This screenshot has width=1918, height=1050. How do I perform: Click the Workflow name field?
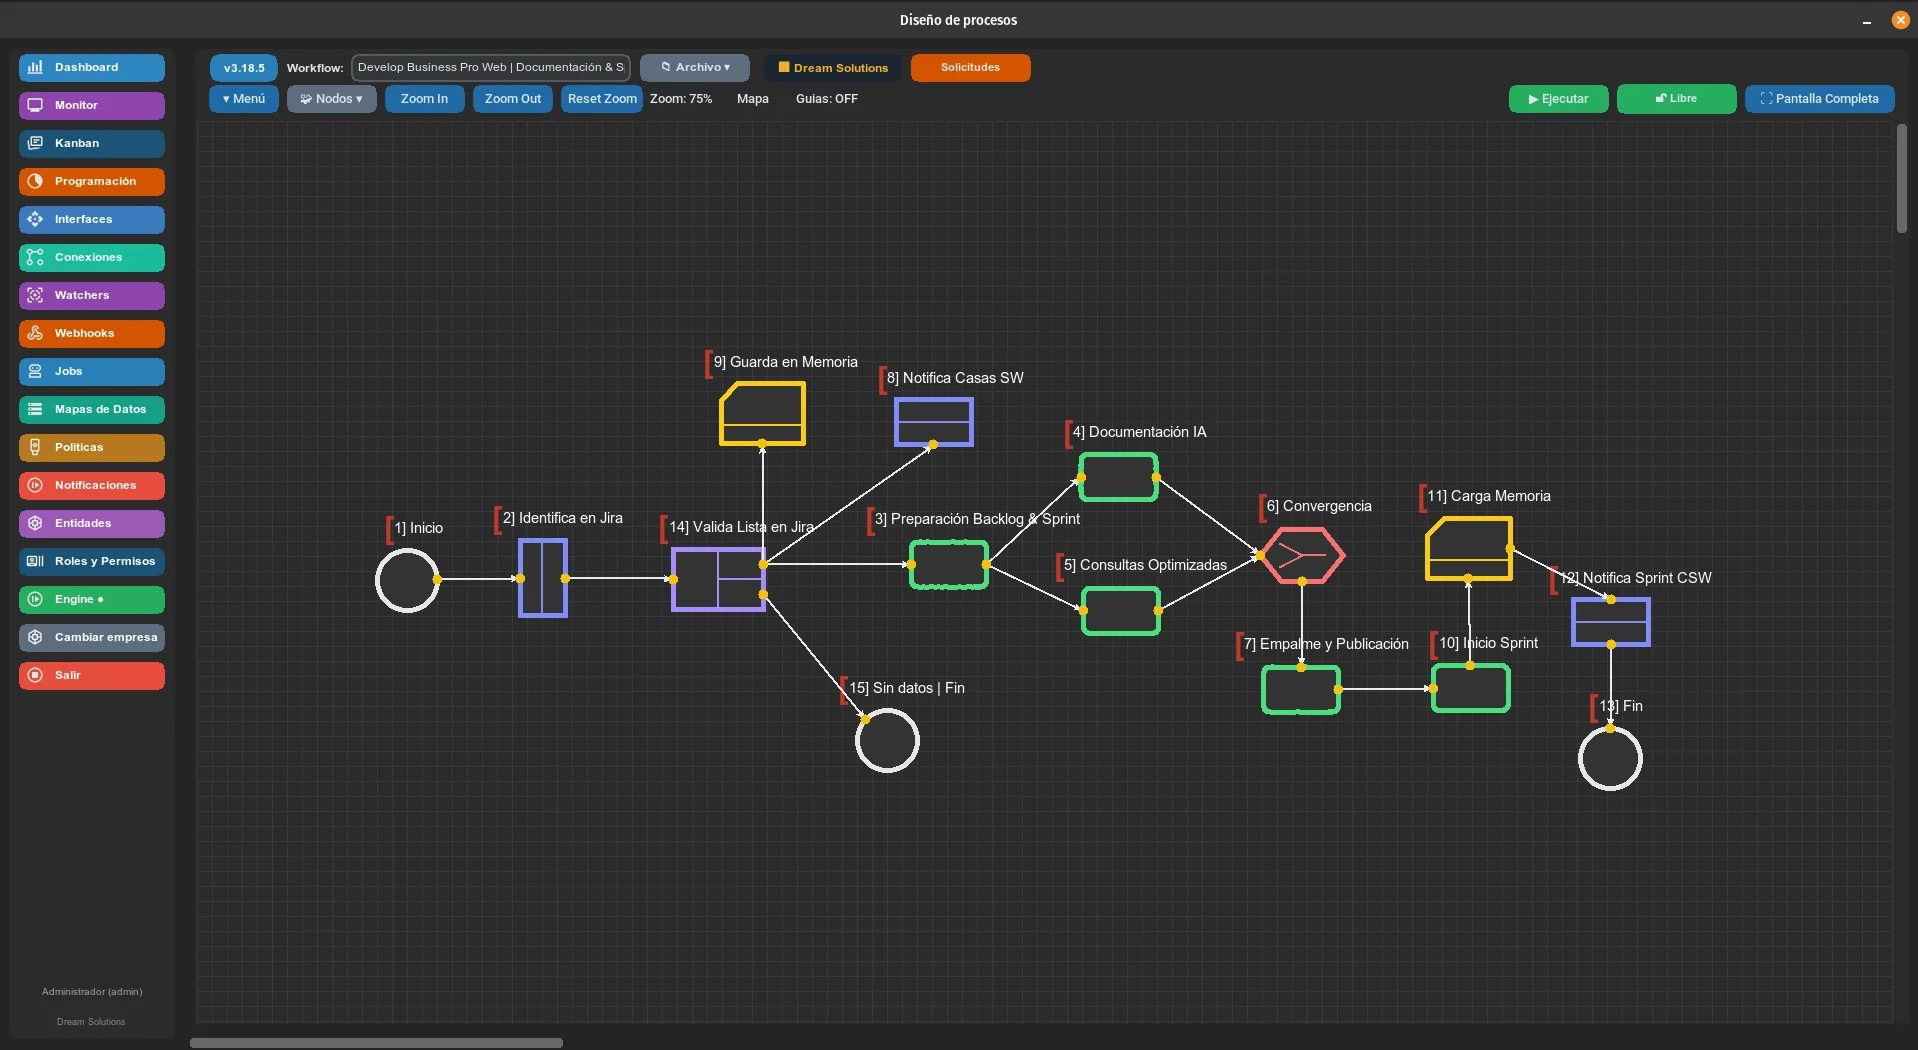tap(490, 68)
